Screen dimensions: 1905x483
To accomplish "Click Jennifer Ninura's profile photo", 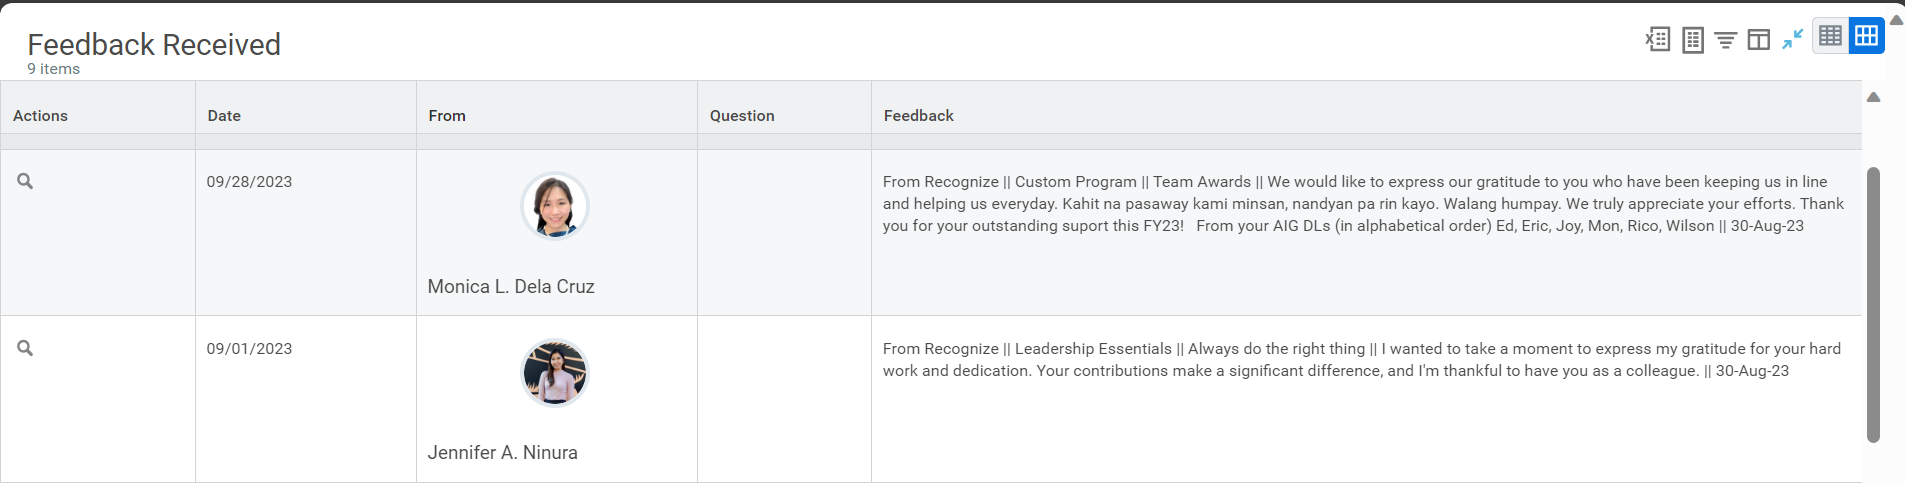I will tap(555, 373).
